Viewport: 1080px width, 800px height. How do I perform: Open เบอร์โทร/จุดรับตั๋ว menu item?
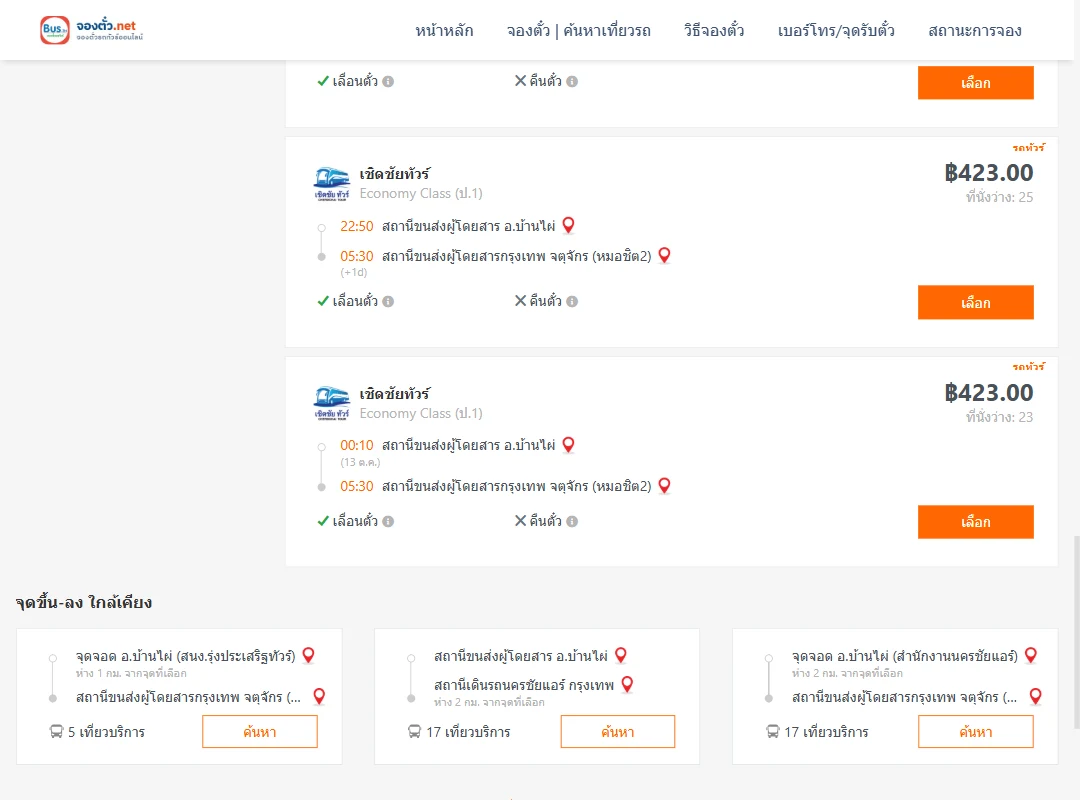click(836, 31)
